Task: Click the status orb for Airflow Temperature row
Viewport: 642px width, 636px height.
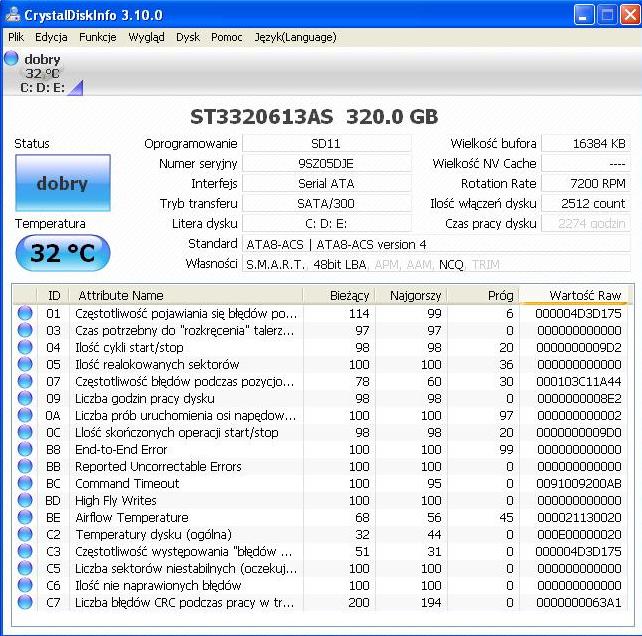Action: coord(25,517)
